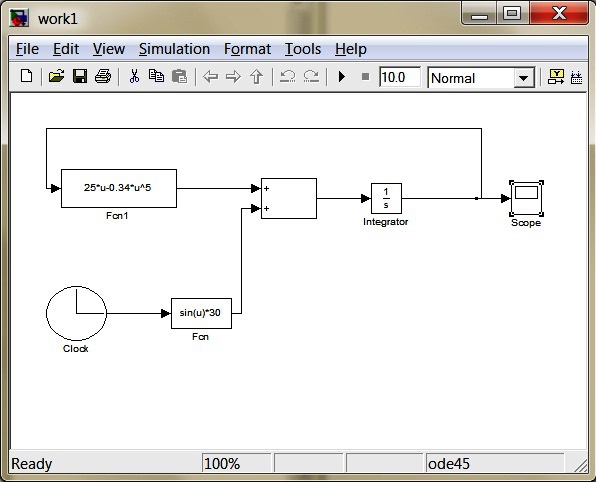Image resolution: width=596 pixels, height=482 pixels.
Task: Select the Integrator 1/s block
Action: 386,198
